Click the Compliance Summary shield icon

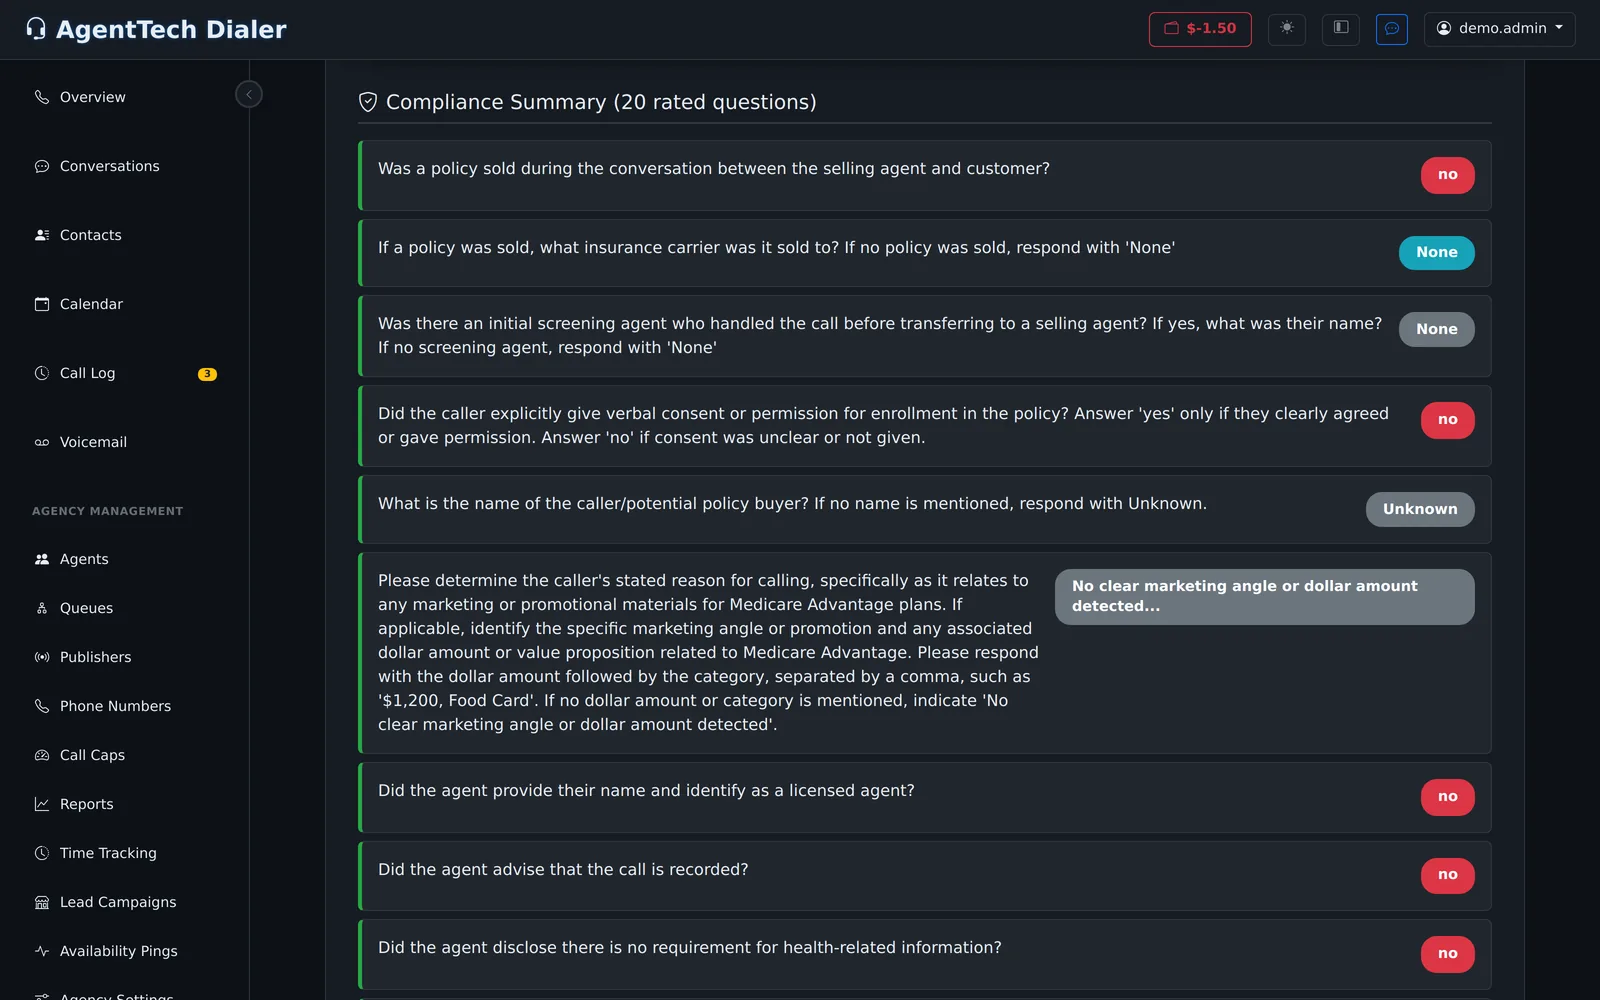pos(368,102)
